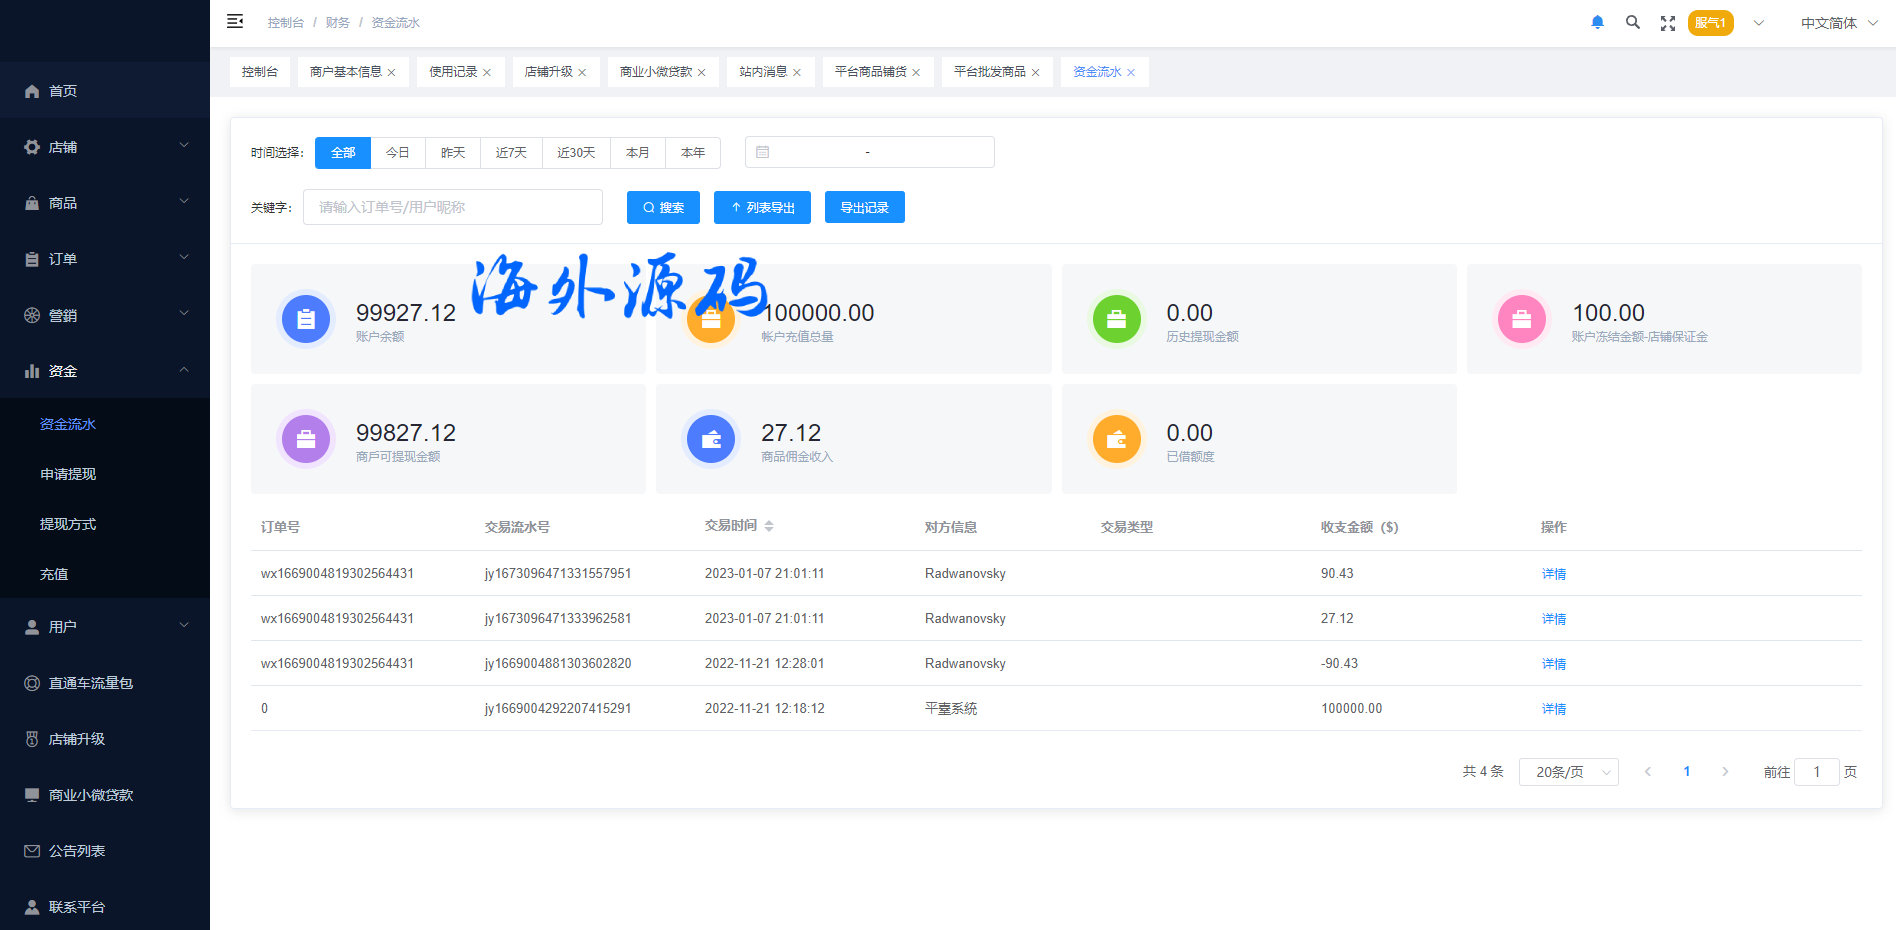Viewport: 1896px width, 930px height.
Task: Close the 商业小微贷款 tab
Action: coord(702,73)
